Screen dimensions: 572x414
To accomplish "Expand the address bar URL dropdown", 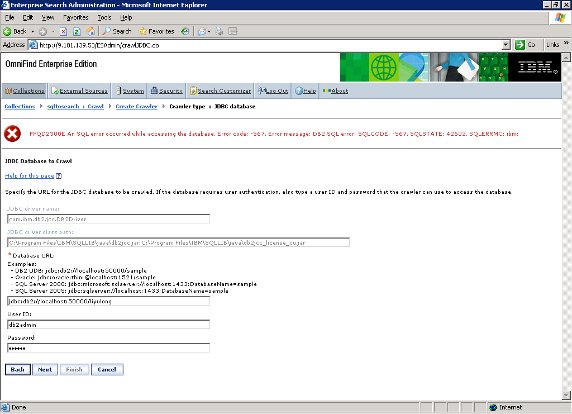I will (x=506, y=45).
